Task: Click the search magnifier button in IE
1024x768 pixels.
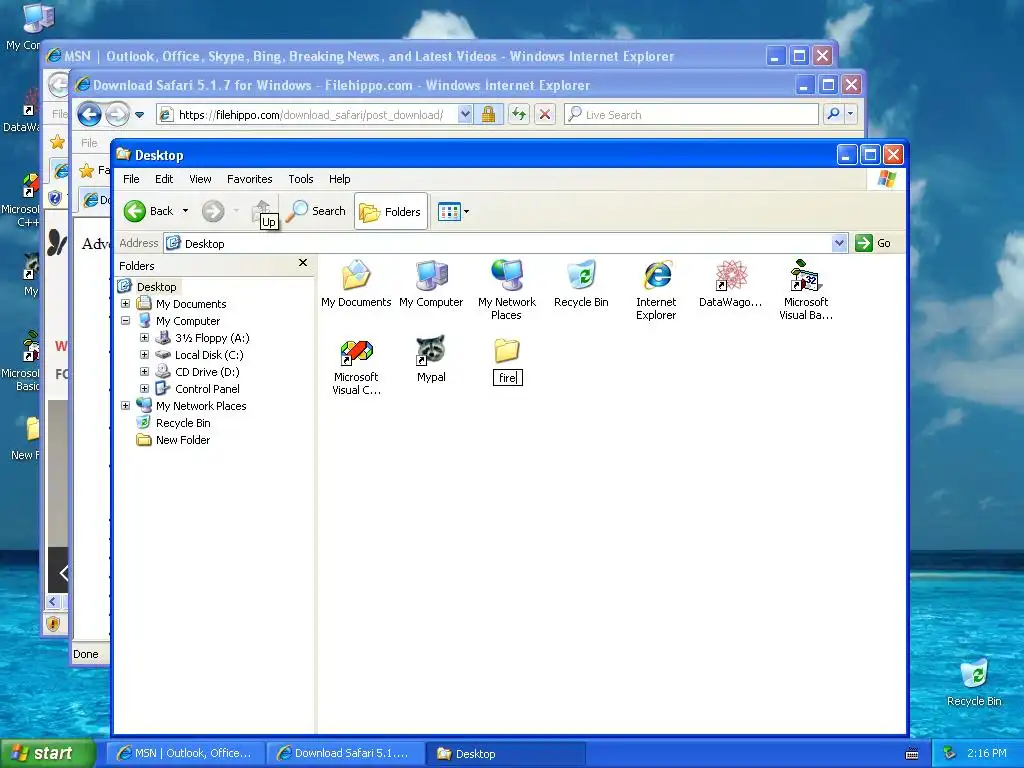Action: 833,115
